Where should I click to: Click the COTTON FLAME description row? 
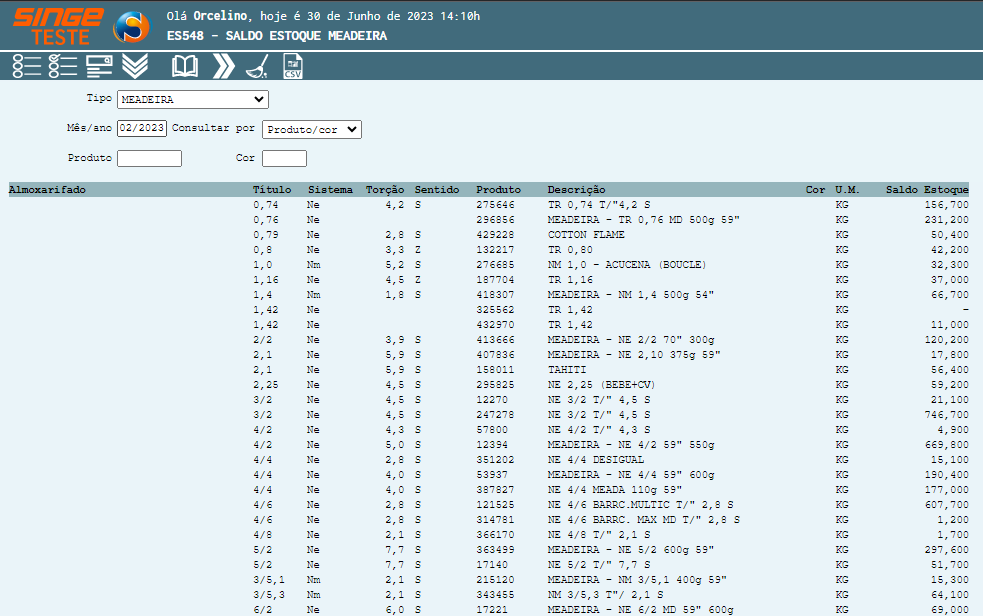tap(586, 235)
